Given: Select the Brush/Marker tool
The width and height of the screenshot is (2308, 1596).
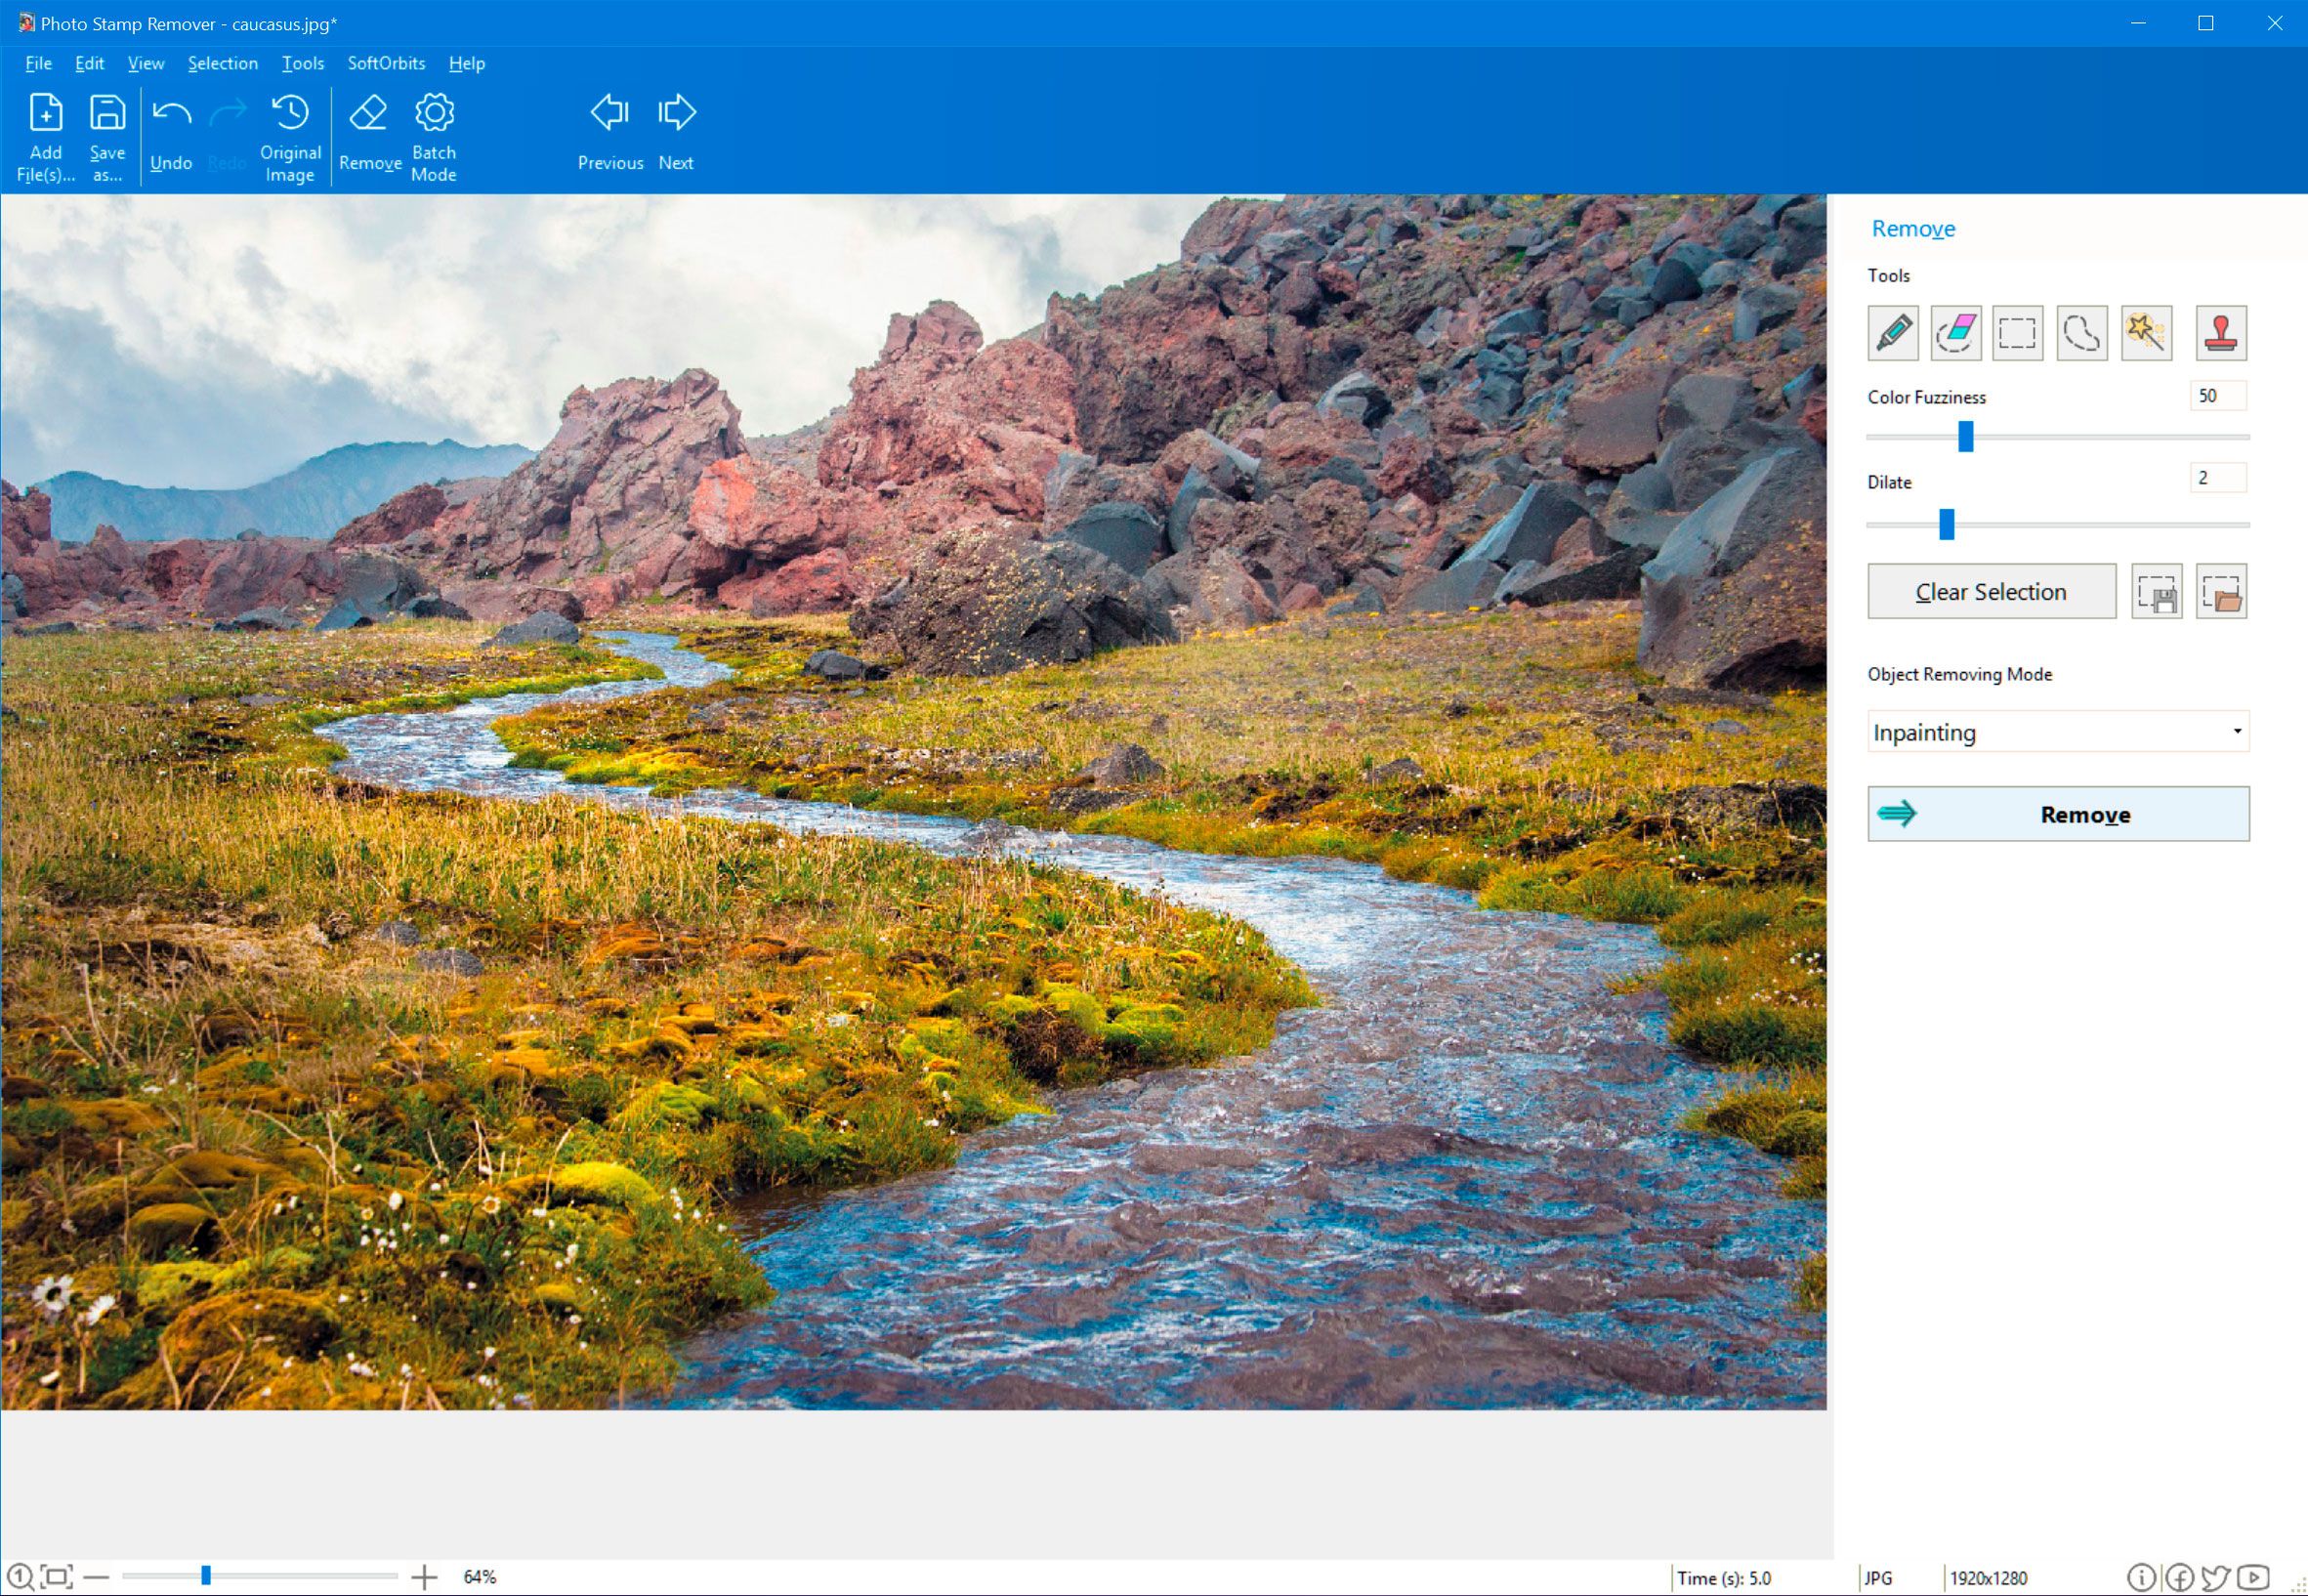Looking at the screenshot, I should 1894,330.
